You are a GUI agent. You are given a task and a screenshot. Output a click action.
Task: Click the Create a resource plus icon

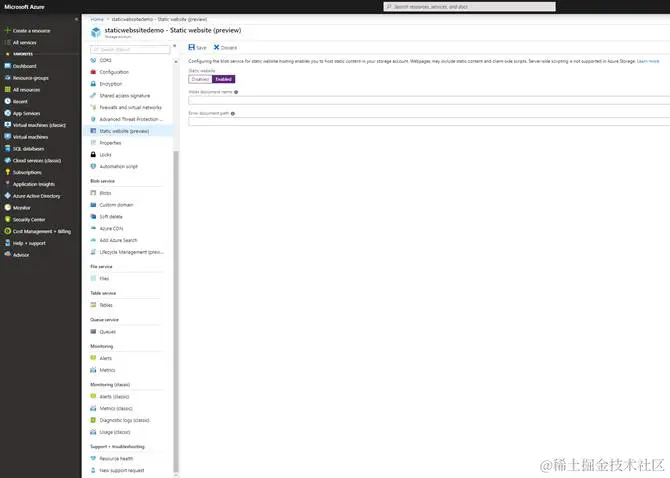click(7, 30)
